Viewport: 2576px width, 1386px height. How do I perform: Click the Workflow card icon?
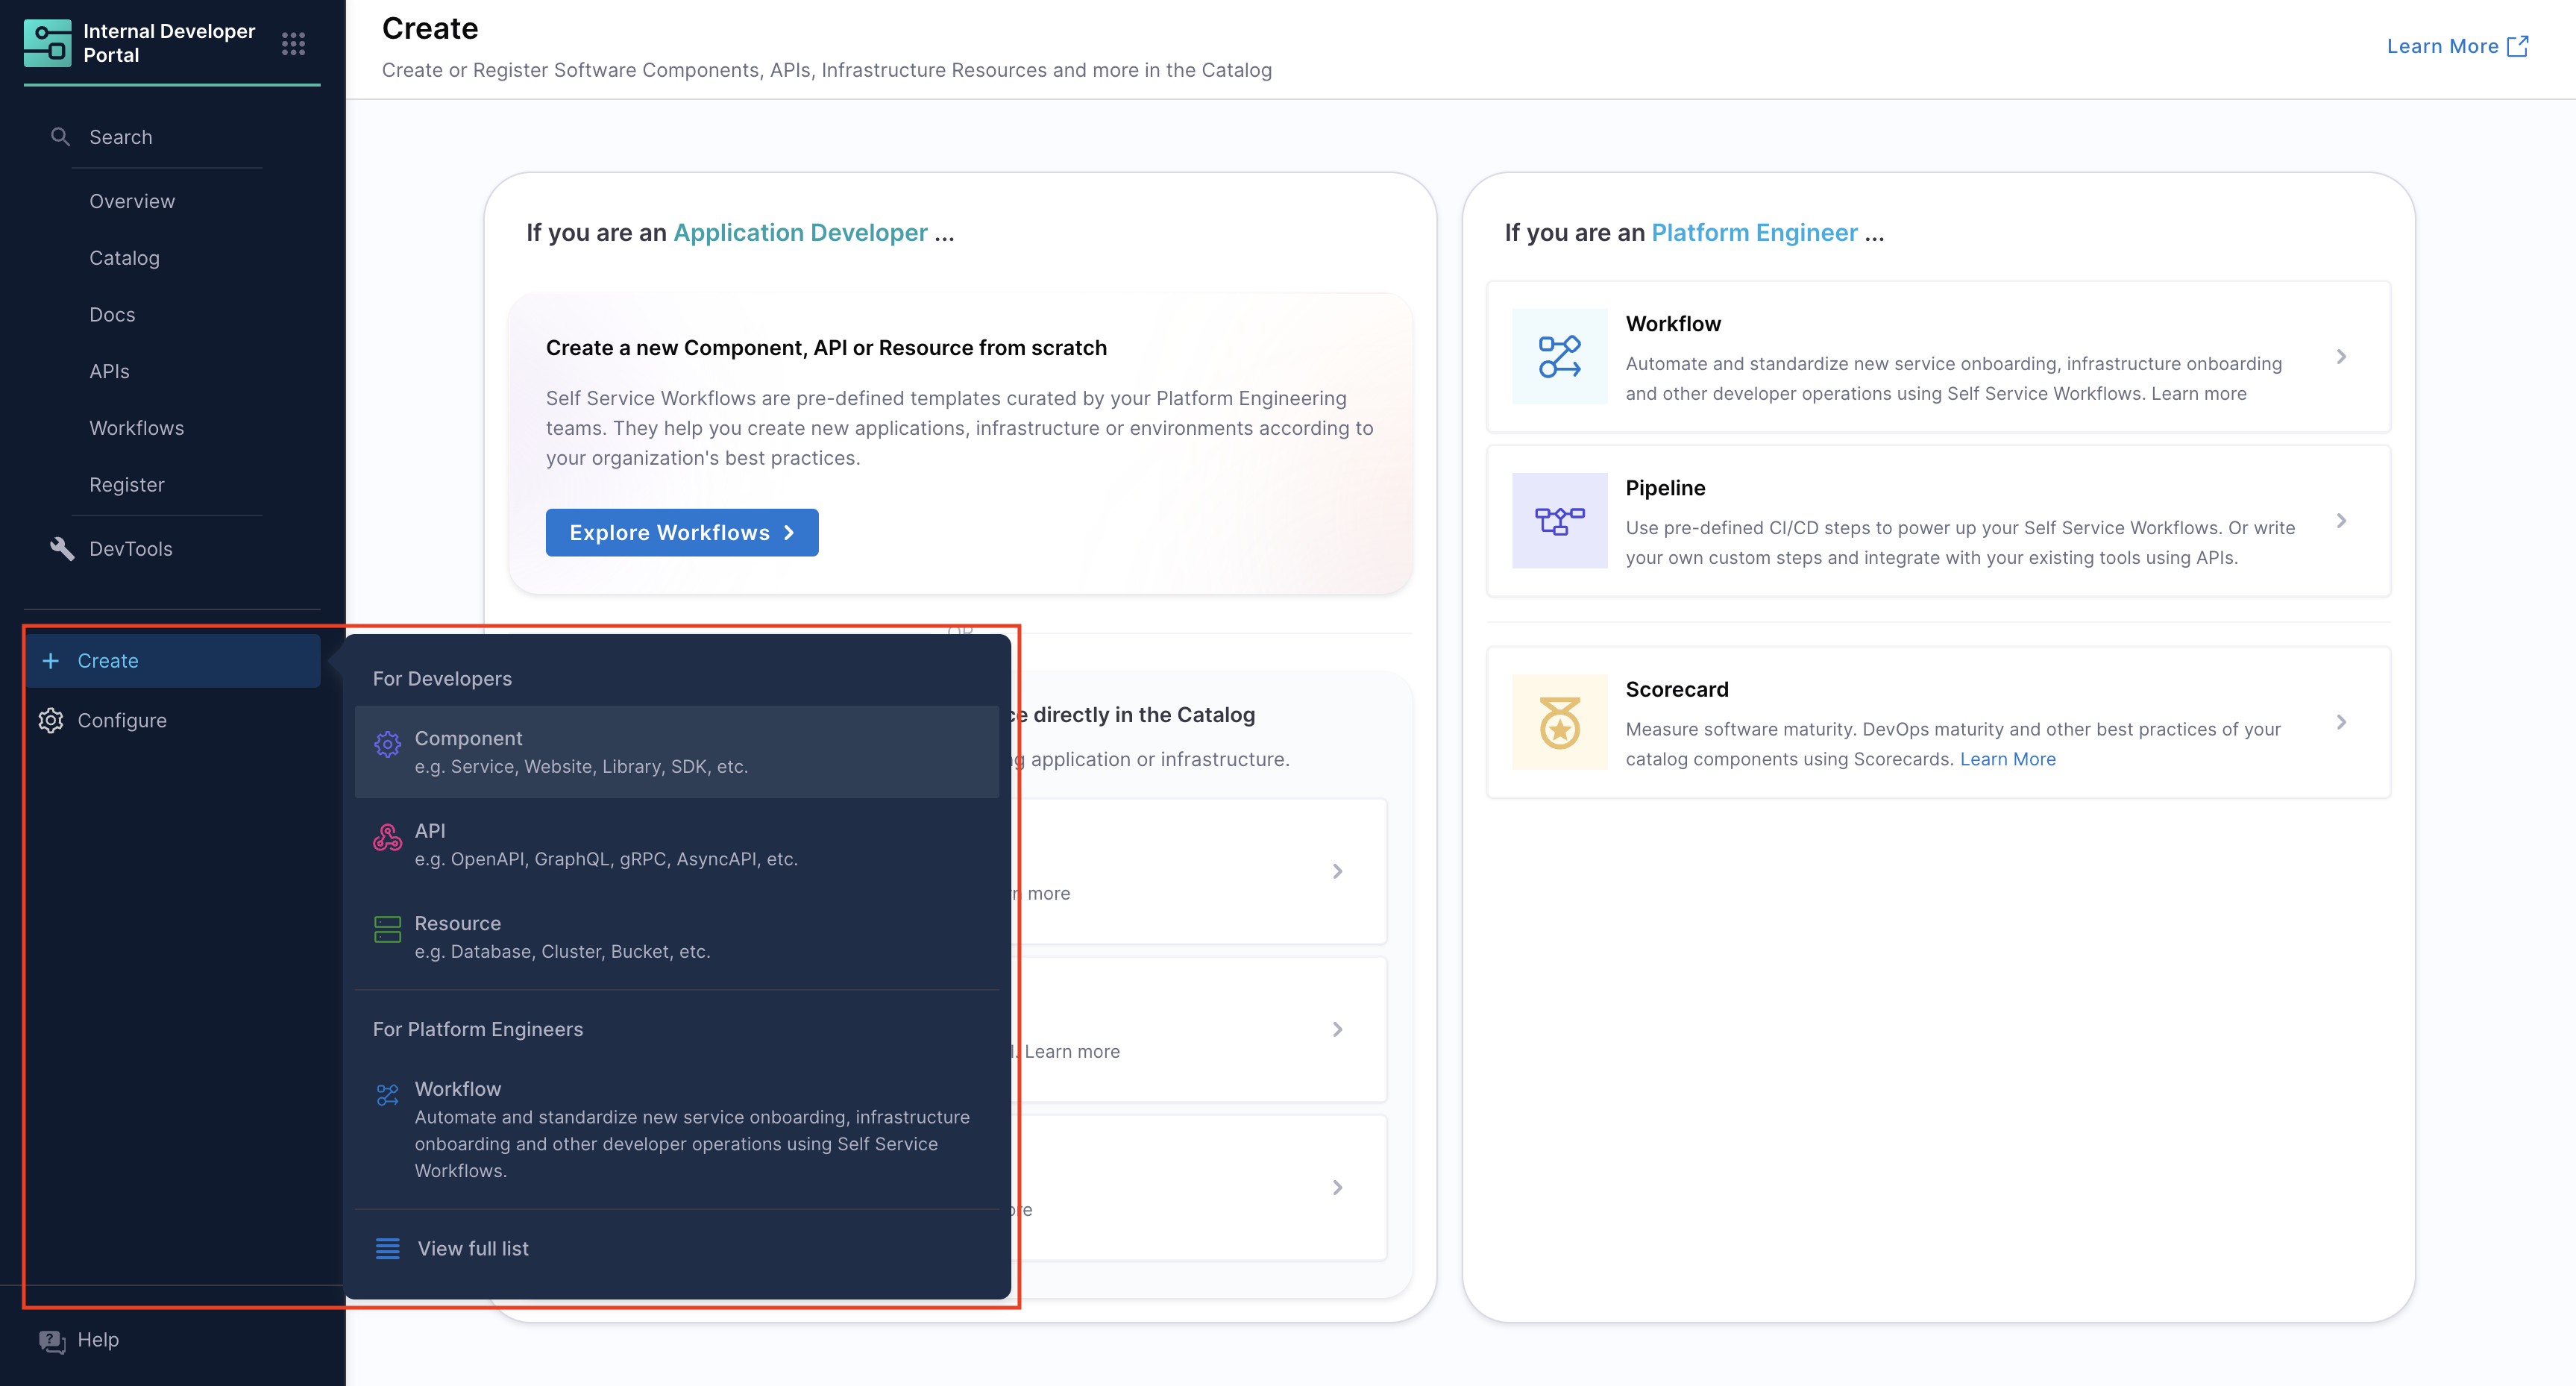(x=1559, y=356)
